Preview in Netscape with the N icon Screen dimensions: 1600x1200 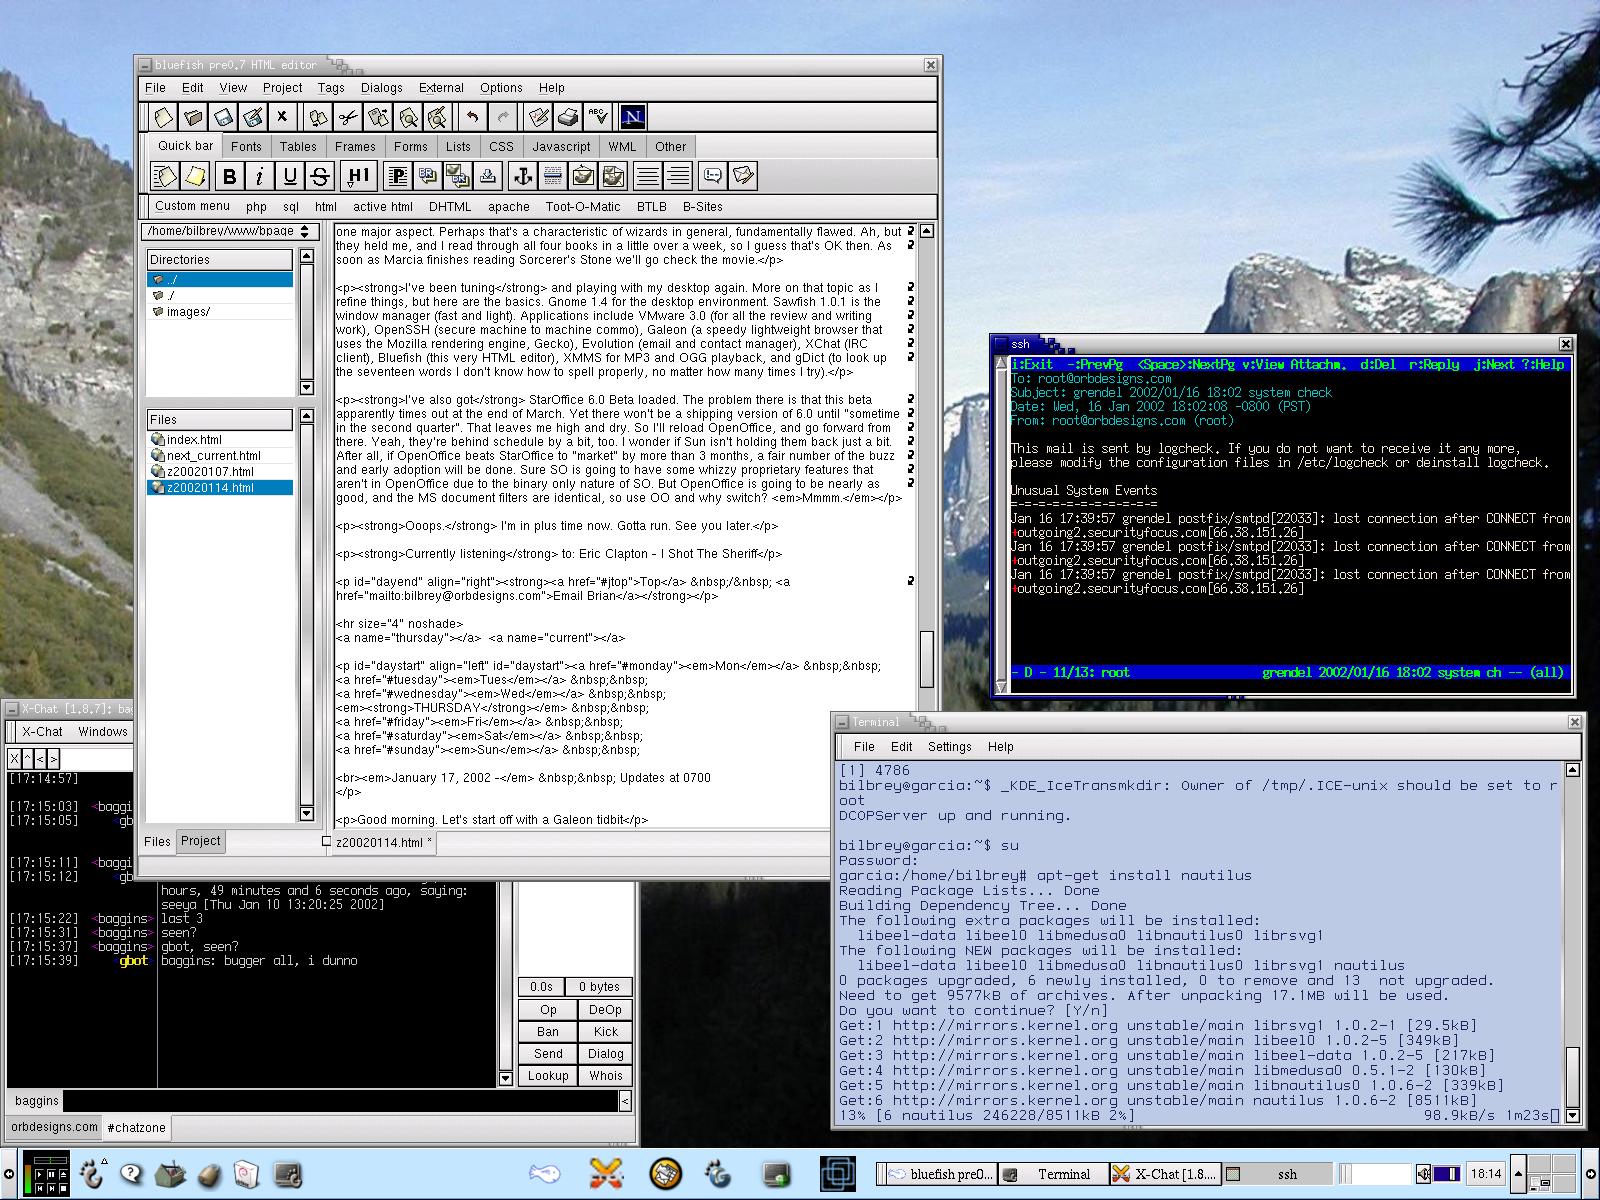click(x=632, y=117)
